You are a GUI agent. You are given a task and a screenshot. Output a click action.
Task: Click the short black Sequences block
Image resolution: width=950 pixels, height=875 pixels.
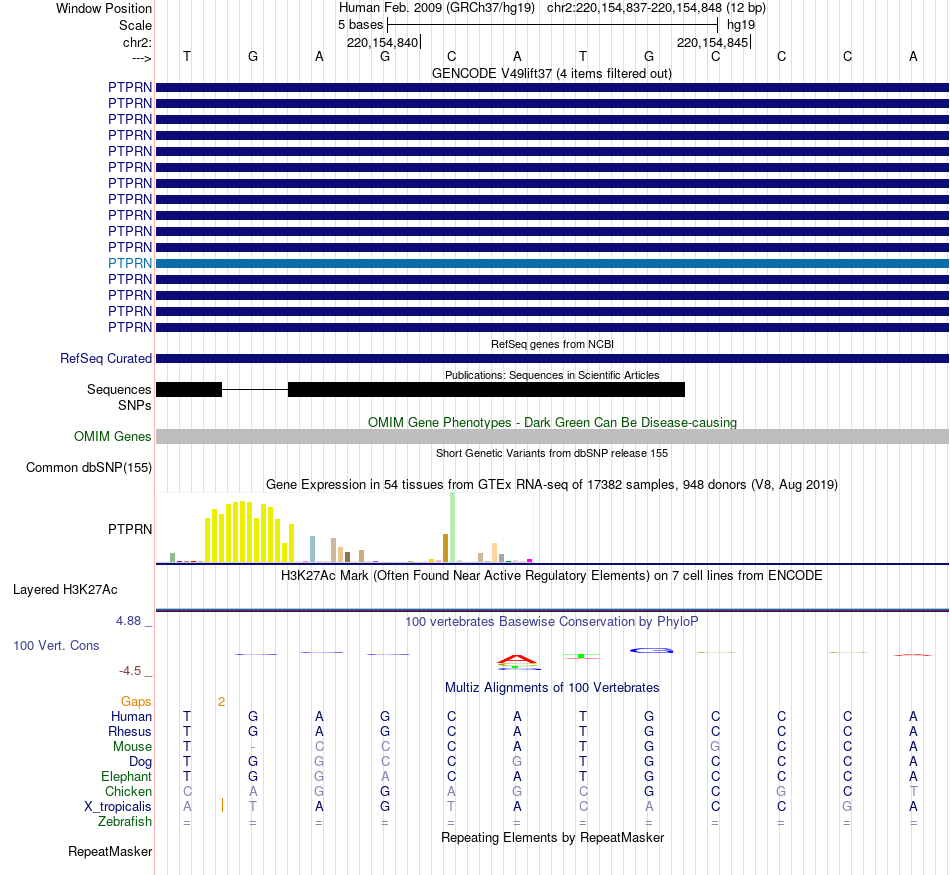pos(189,390)
